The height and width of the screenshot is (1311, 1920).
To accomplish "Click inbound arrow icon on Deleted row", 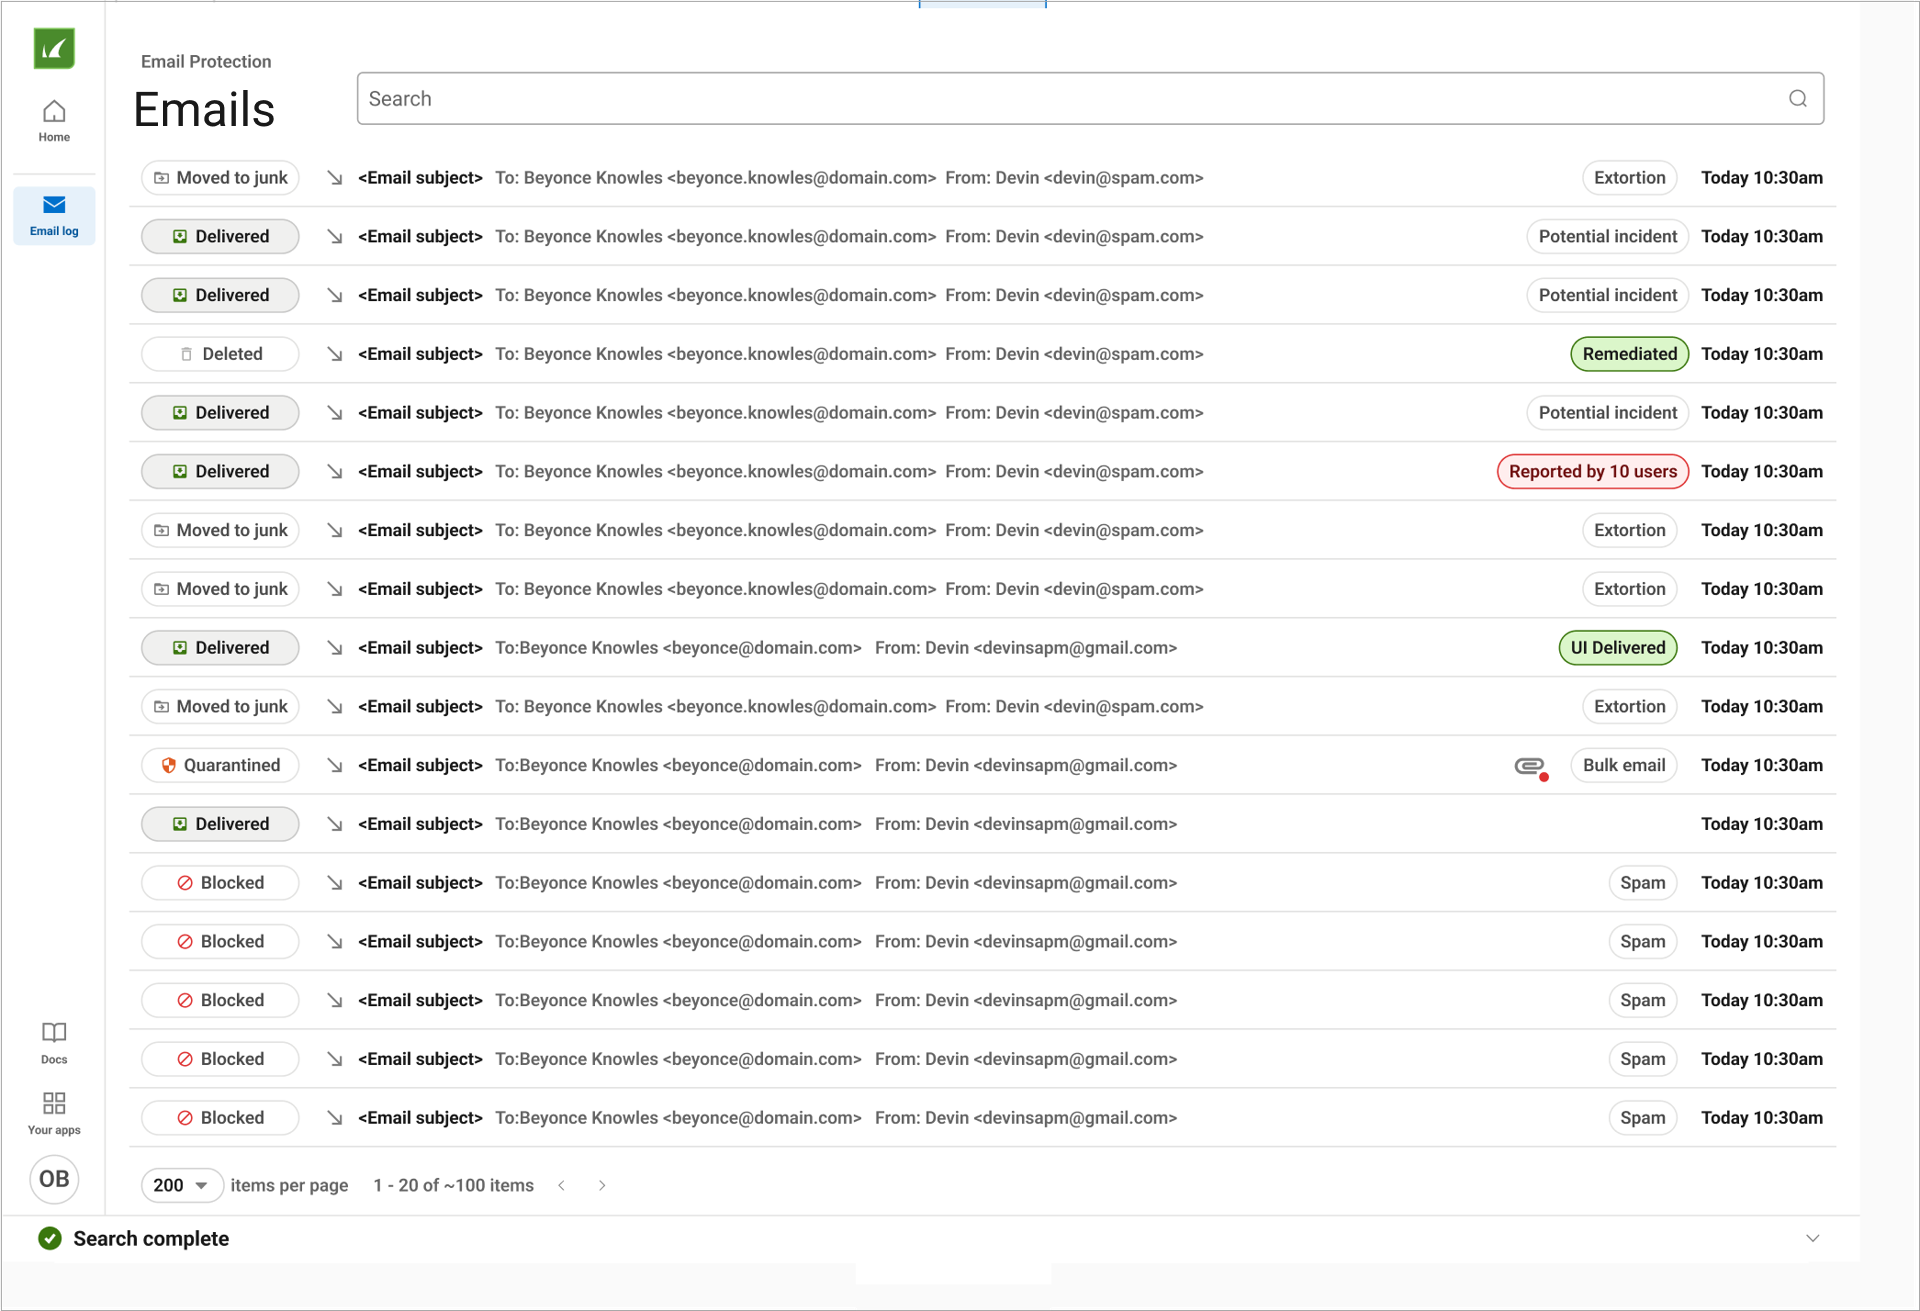I will point(335,354).
